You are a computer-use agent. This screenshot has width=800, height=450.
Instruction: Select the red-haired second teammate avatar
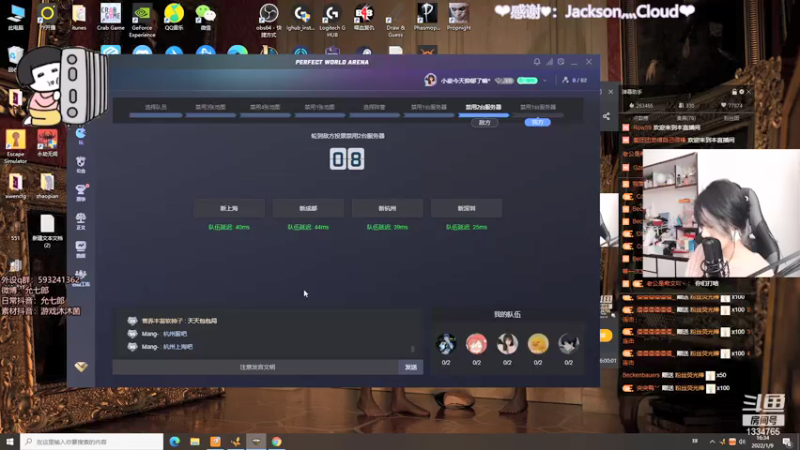tap(477, 344)
